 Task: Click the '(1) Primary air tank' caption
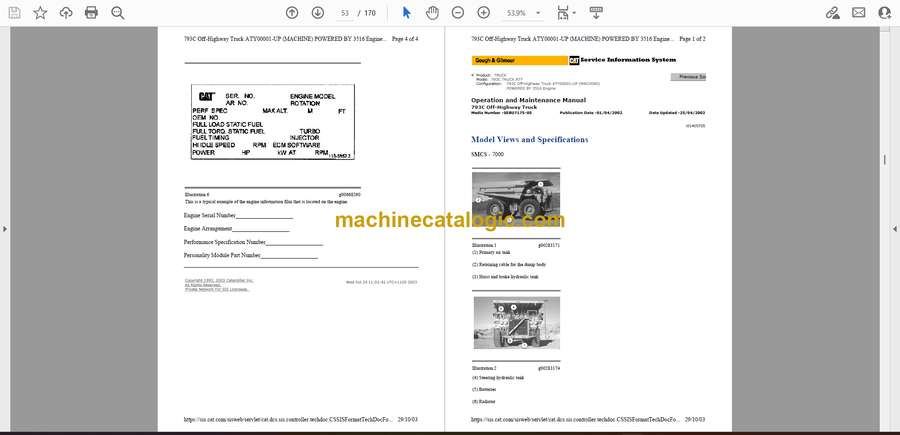click(x=491, y=253)
